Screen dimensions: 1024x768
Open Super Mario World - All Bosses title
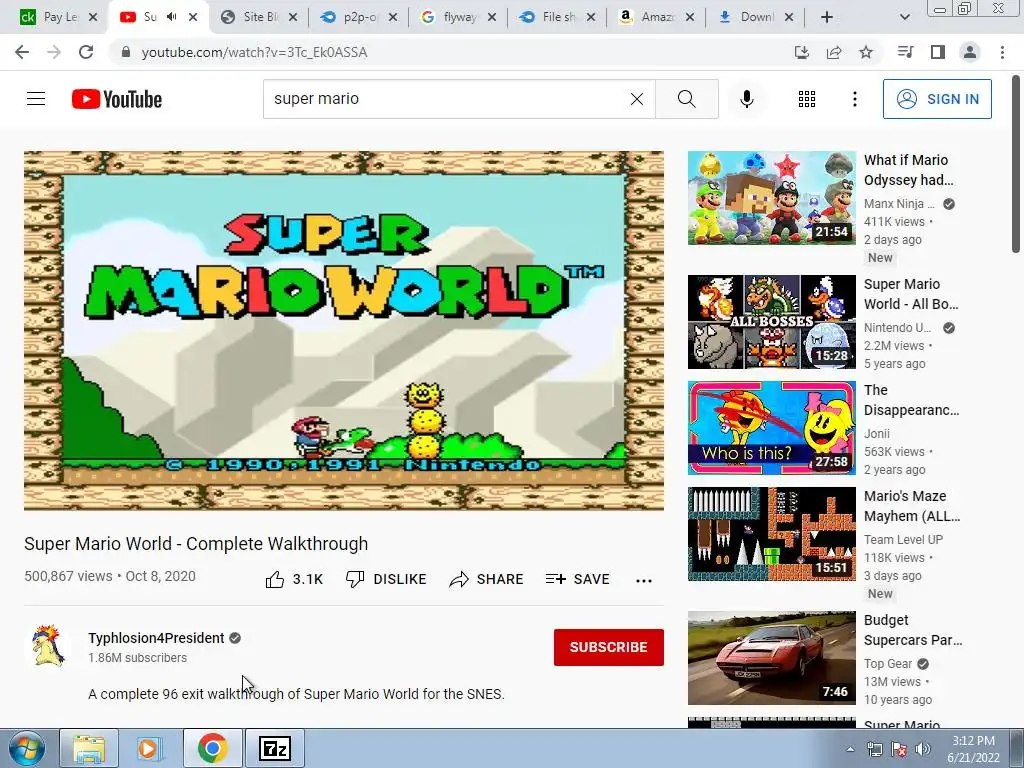[911, 294]
